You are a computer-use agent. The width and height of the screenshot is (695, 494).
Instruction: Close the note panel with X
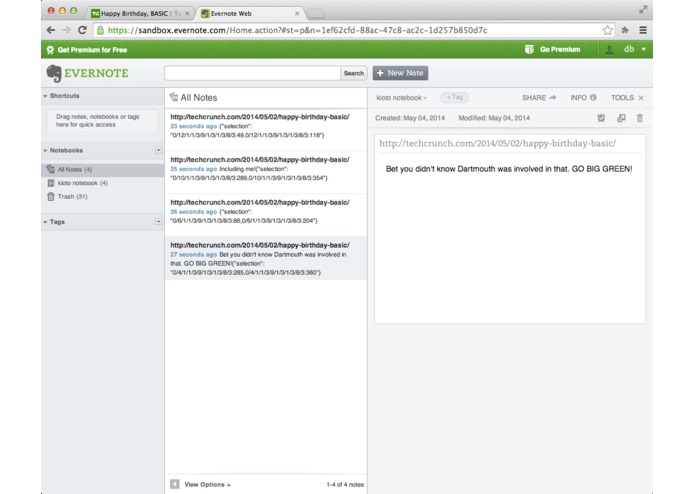(x=641, y=98)
